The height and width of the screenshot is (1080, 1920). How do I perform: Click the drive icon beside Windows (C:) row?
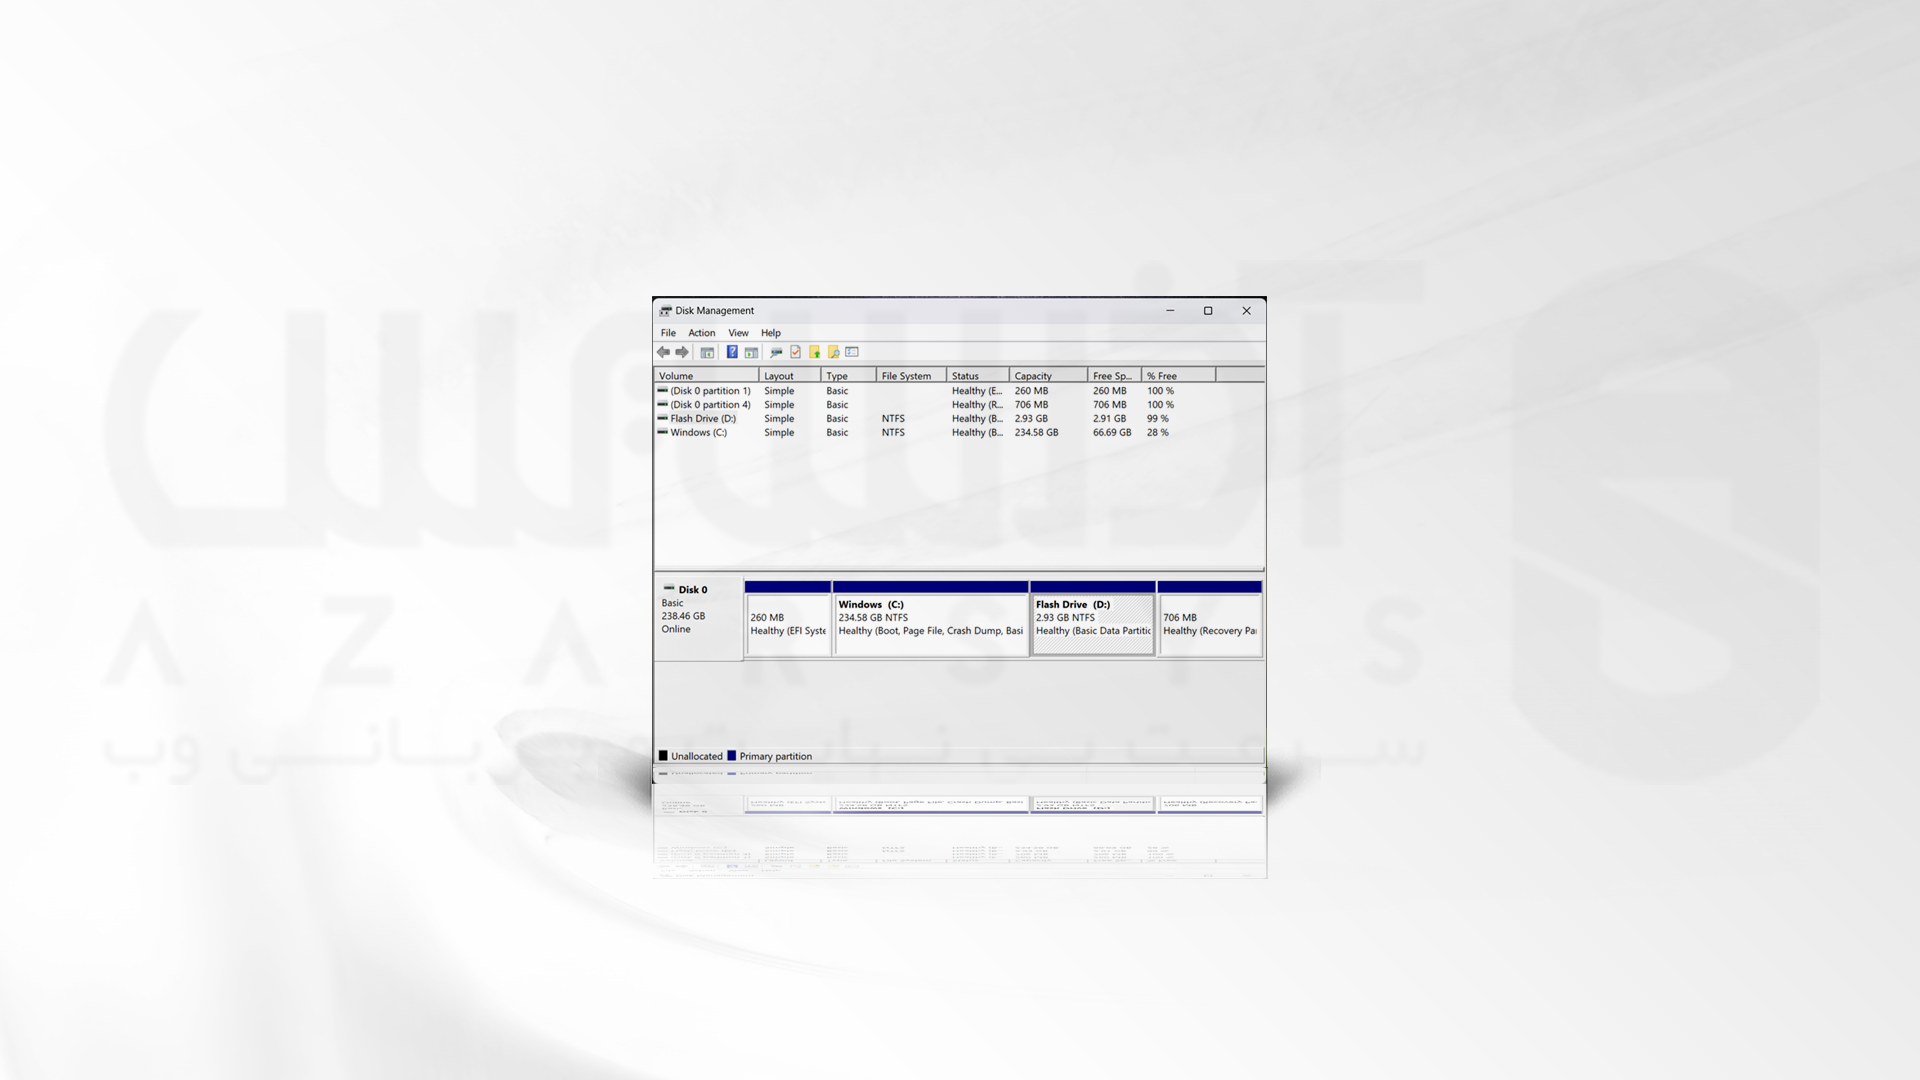pyautogui.click(x=662, y=432)
